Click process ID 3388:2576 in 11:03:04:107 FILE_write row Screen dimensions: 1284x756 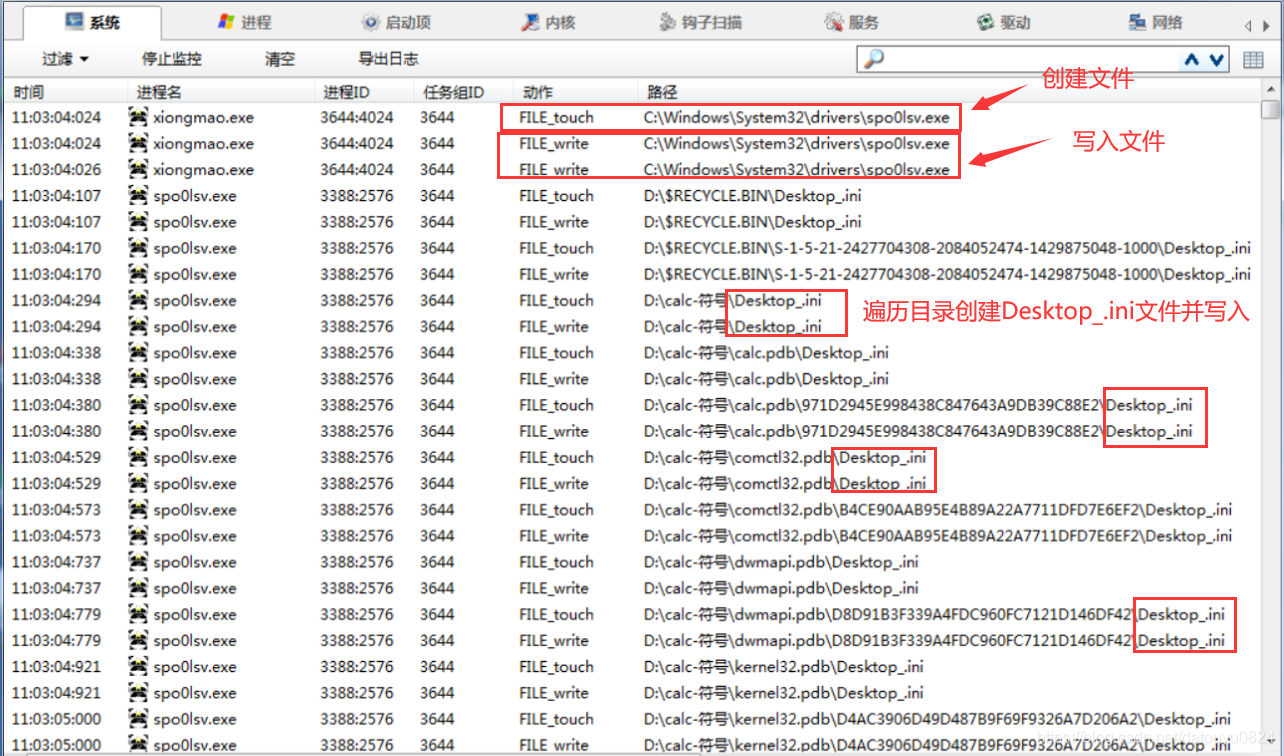[357, 222]
